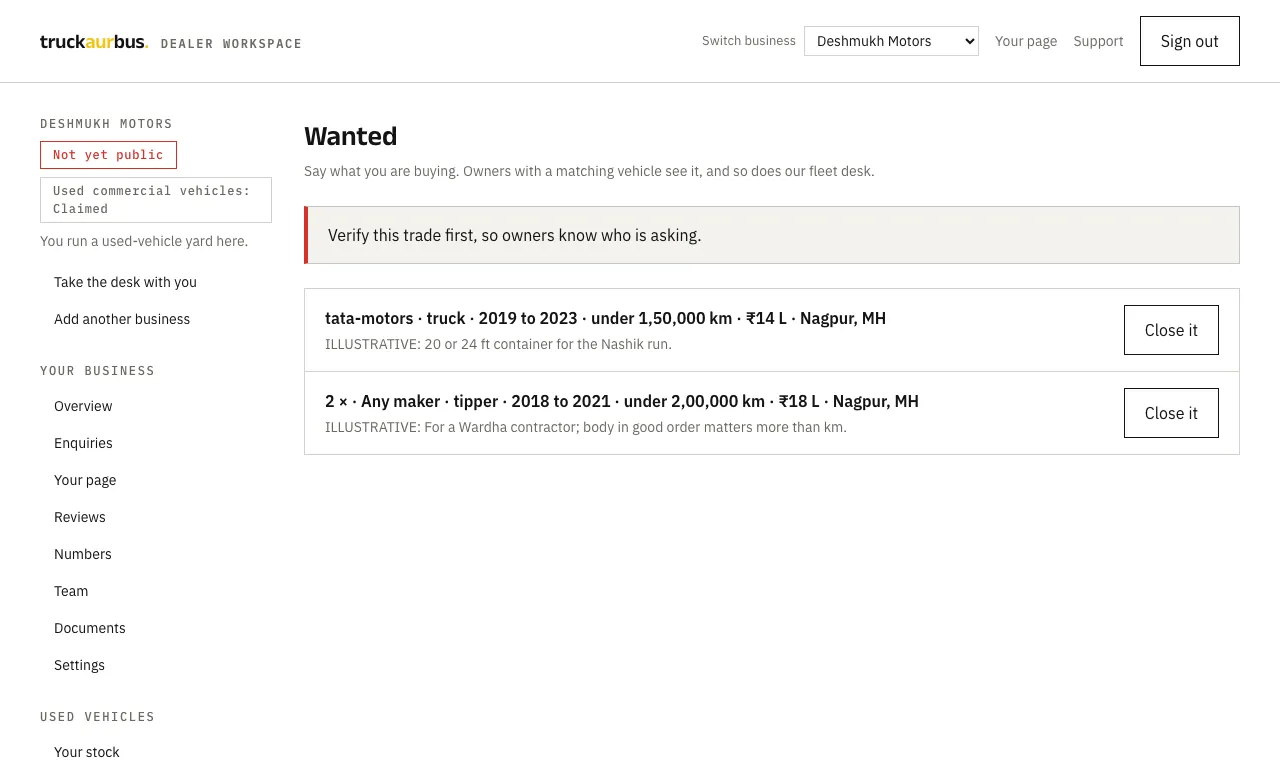View the Reviews section
Image resolution: width=1280 pixels, height=760 pixels.
80,517
